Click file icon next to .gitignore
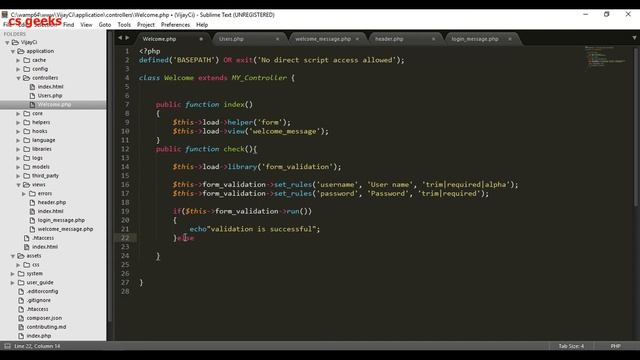640x360 pixels. pos(21,300)
